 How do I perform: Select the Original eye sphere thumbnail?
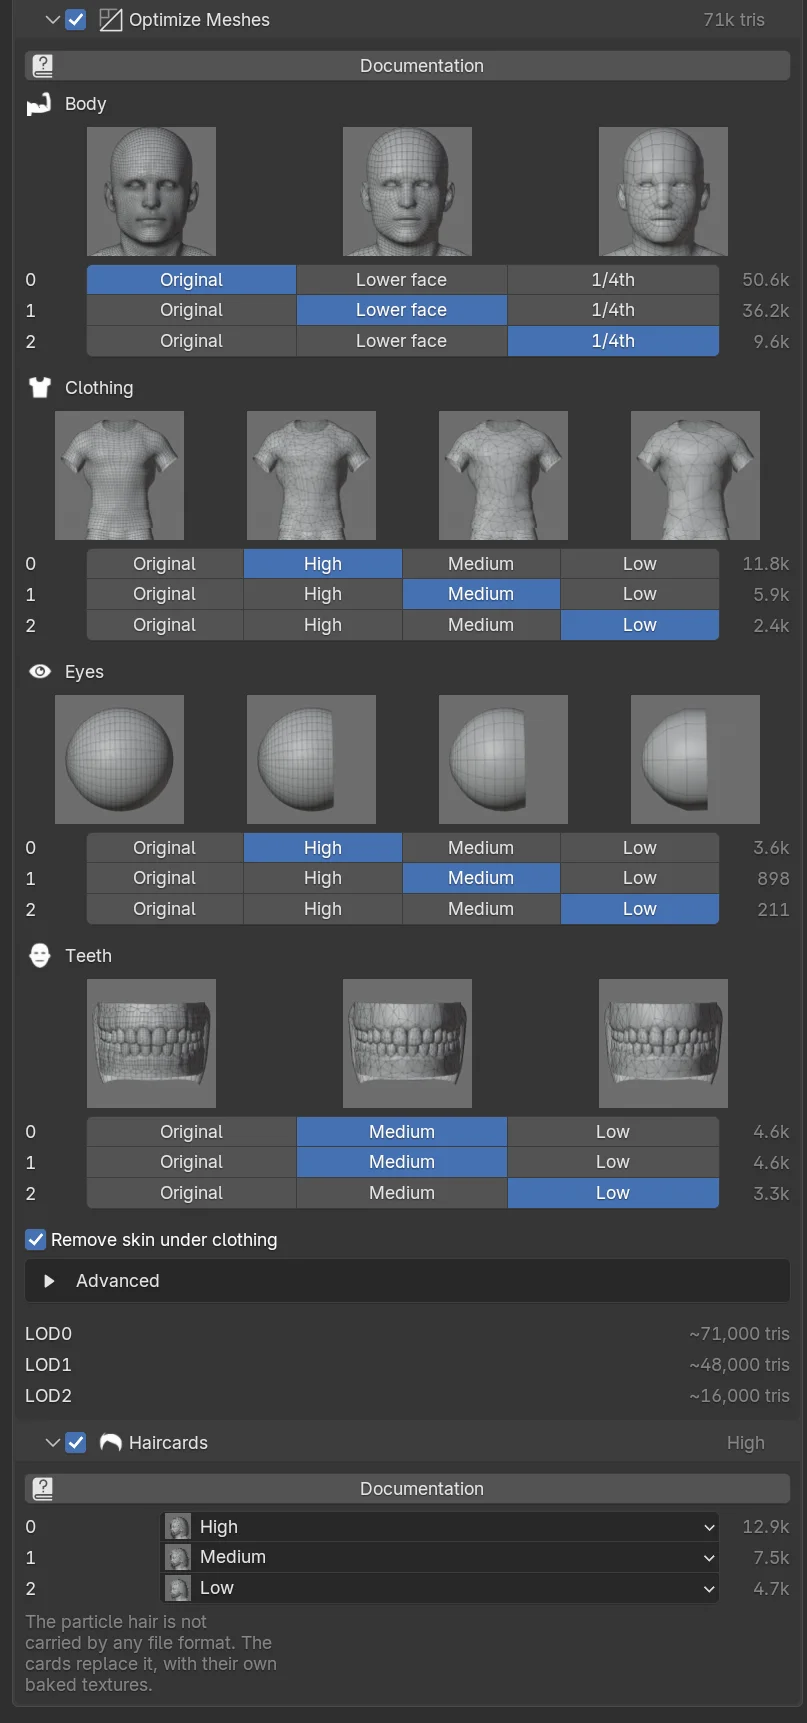click(x=119, y=759)
